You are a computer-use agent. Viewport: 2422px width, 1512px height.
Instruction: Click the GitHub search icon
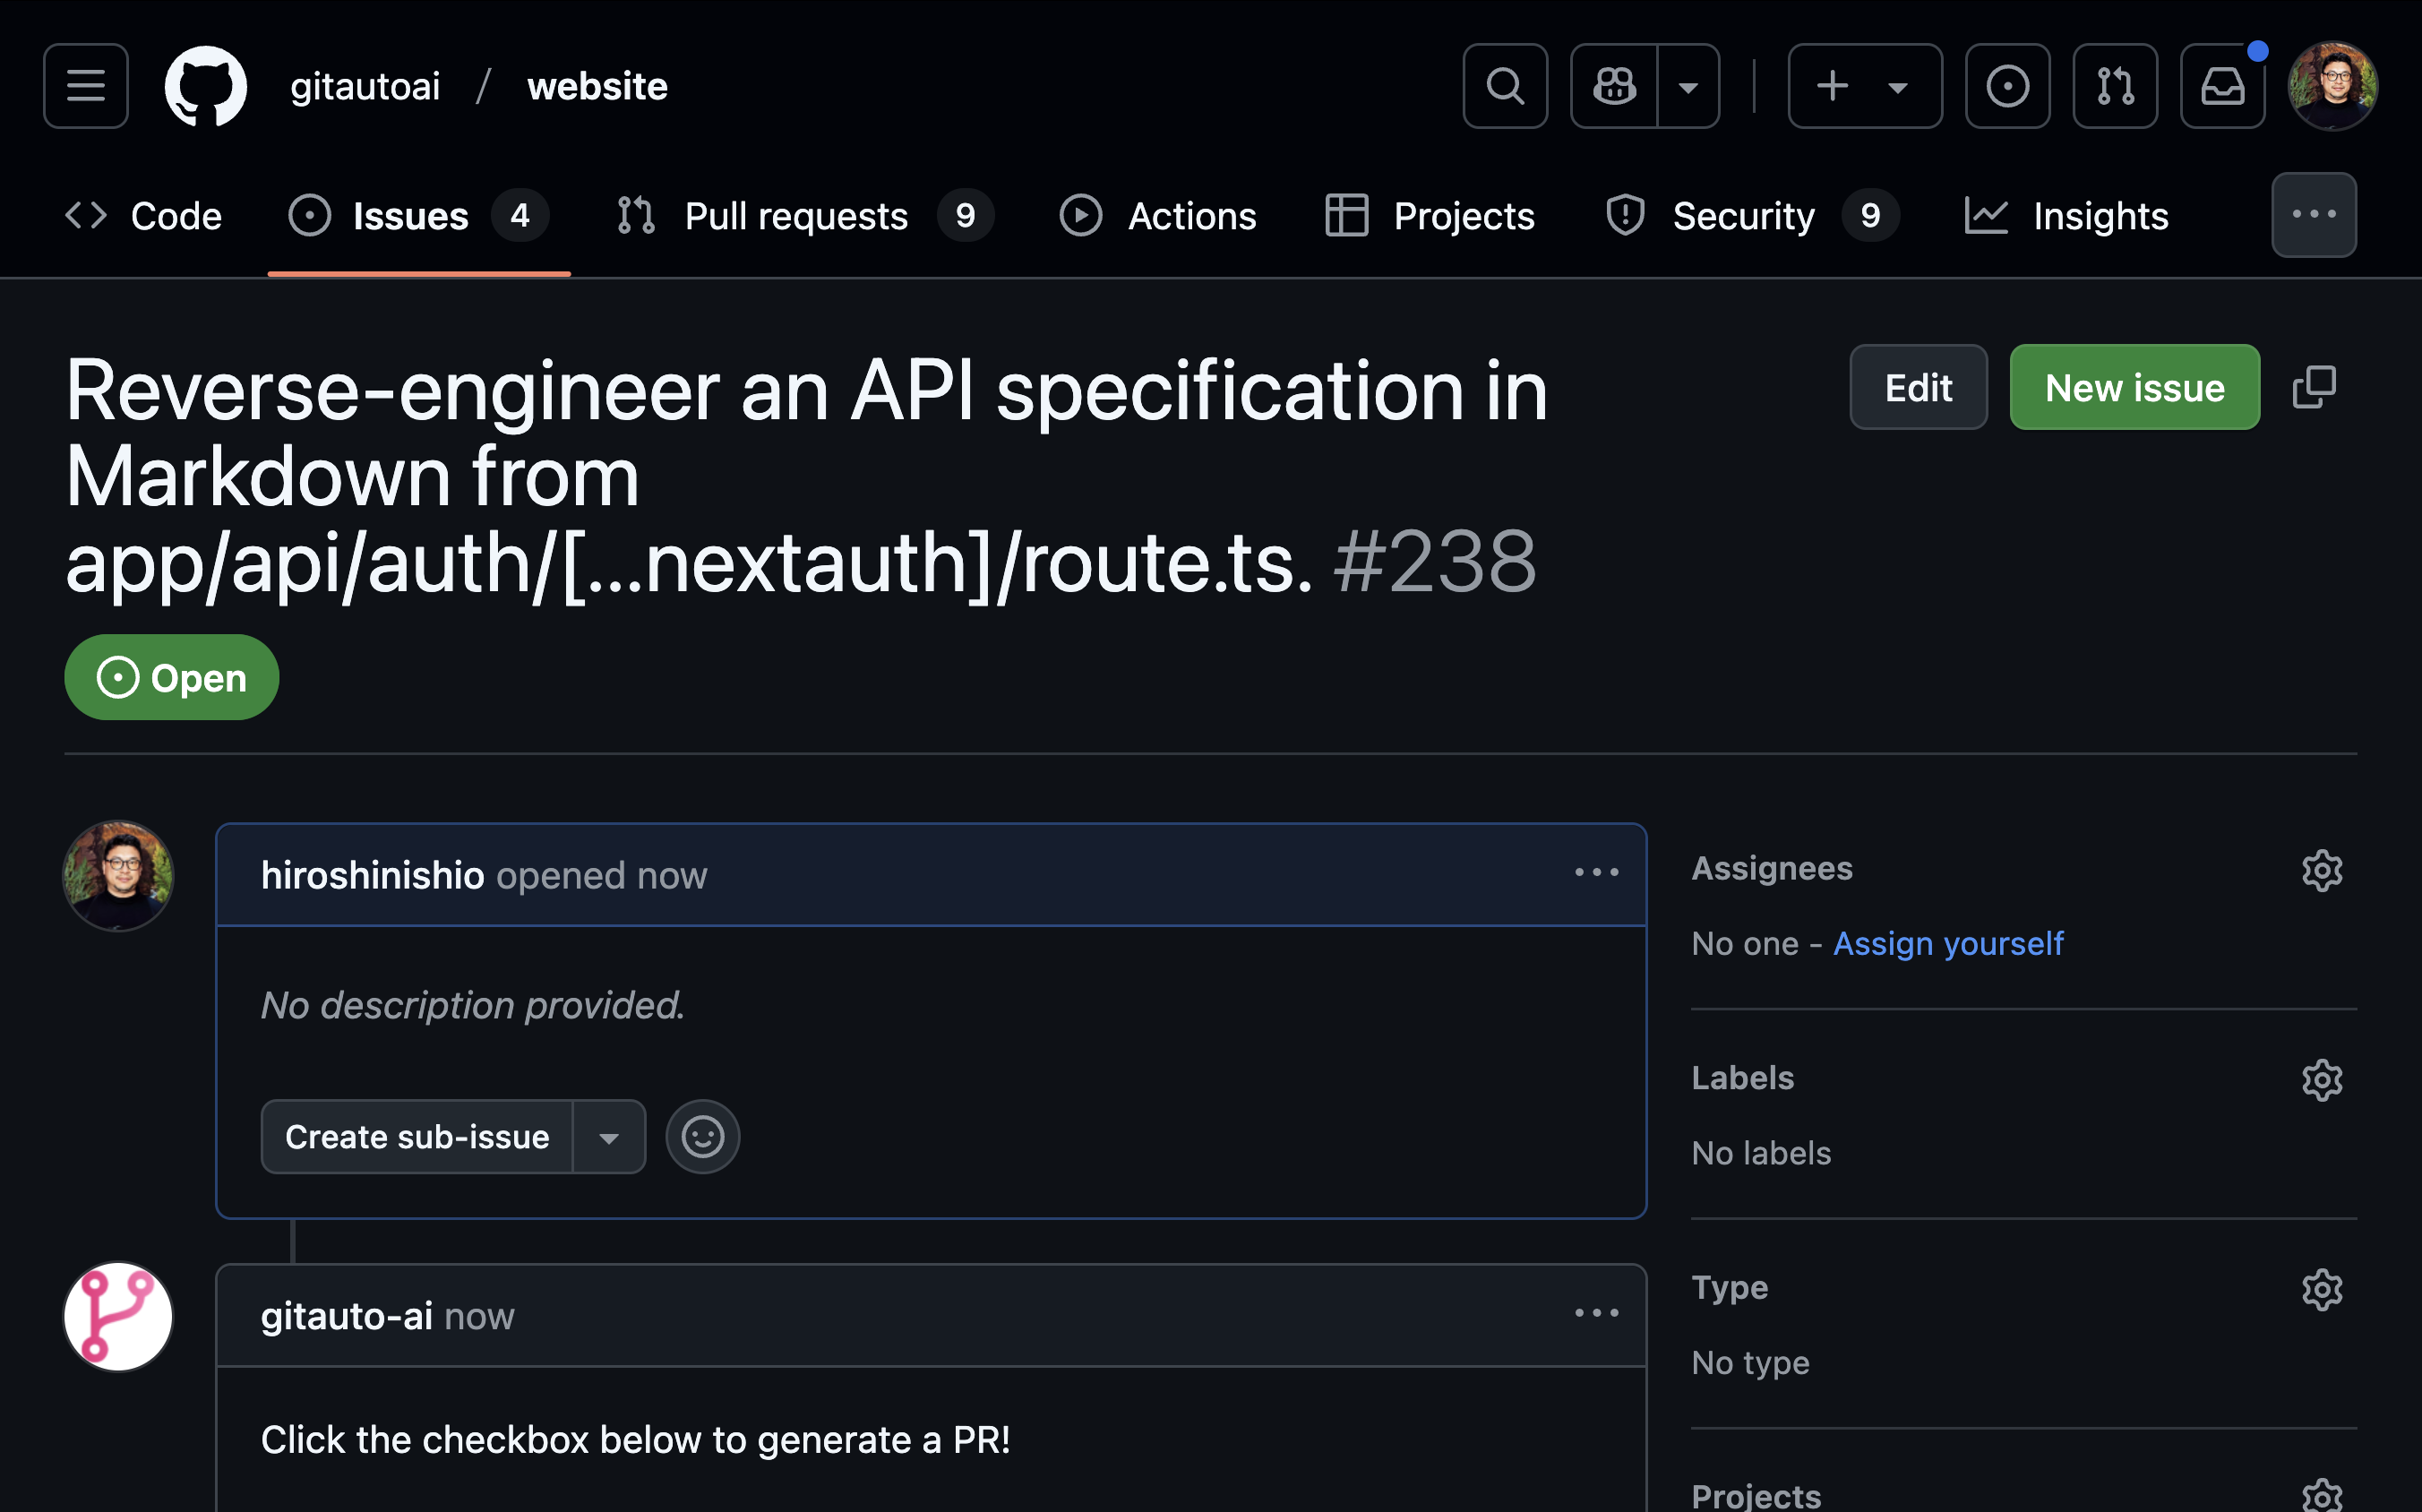pyautogui.click(x=1505, y=83)
